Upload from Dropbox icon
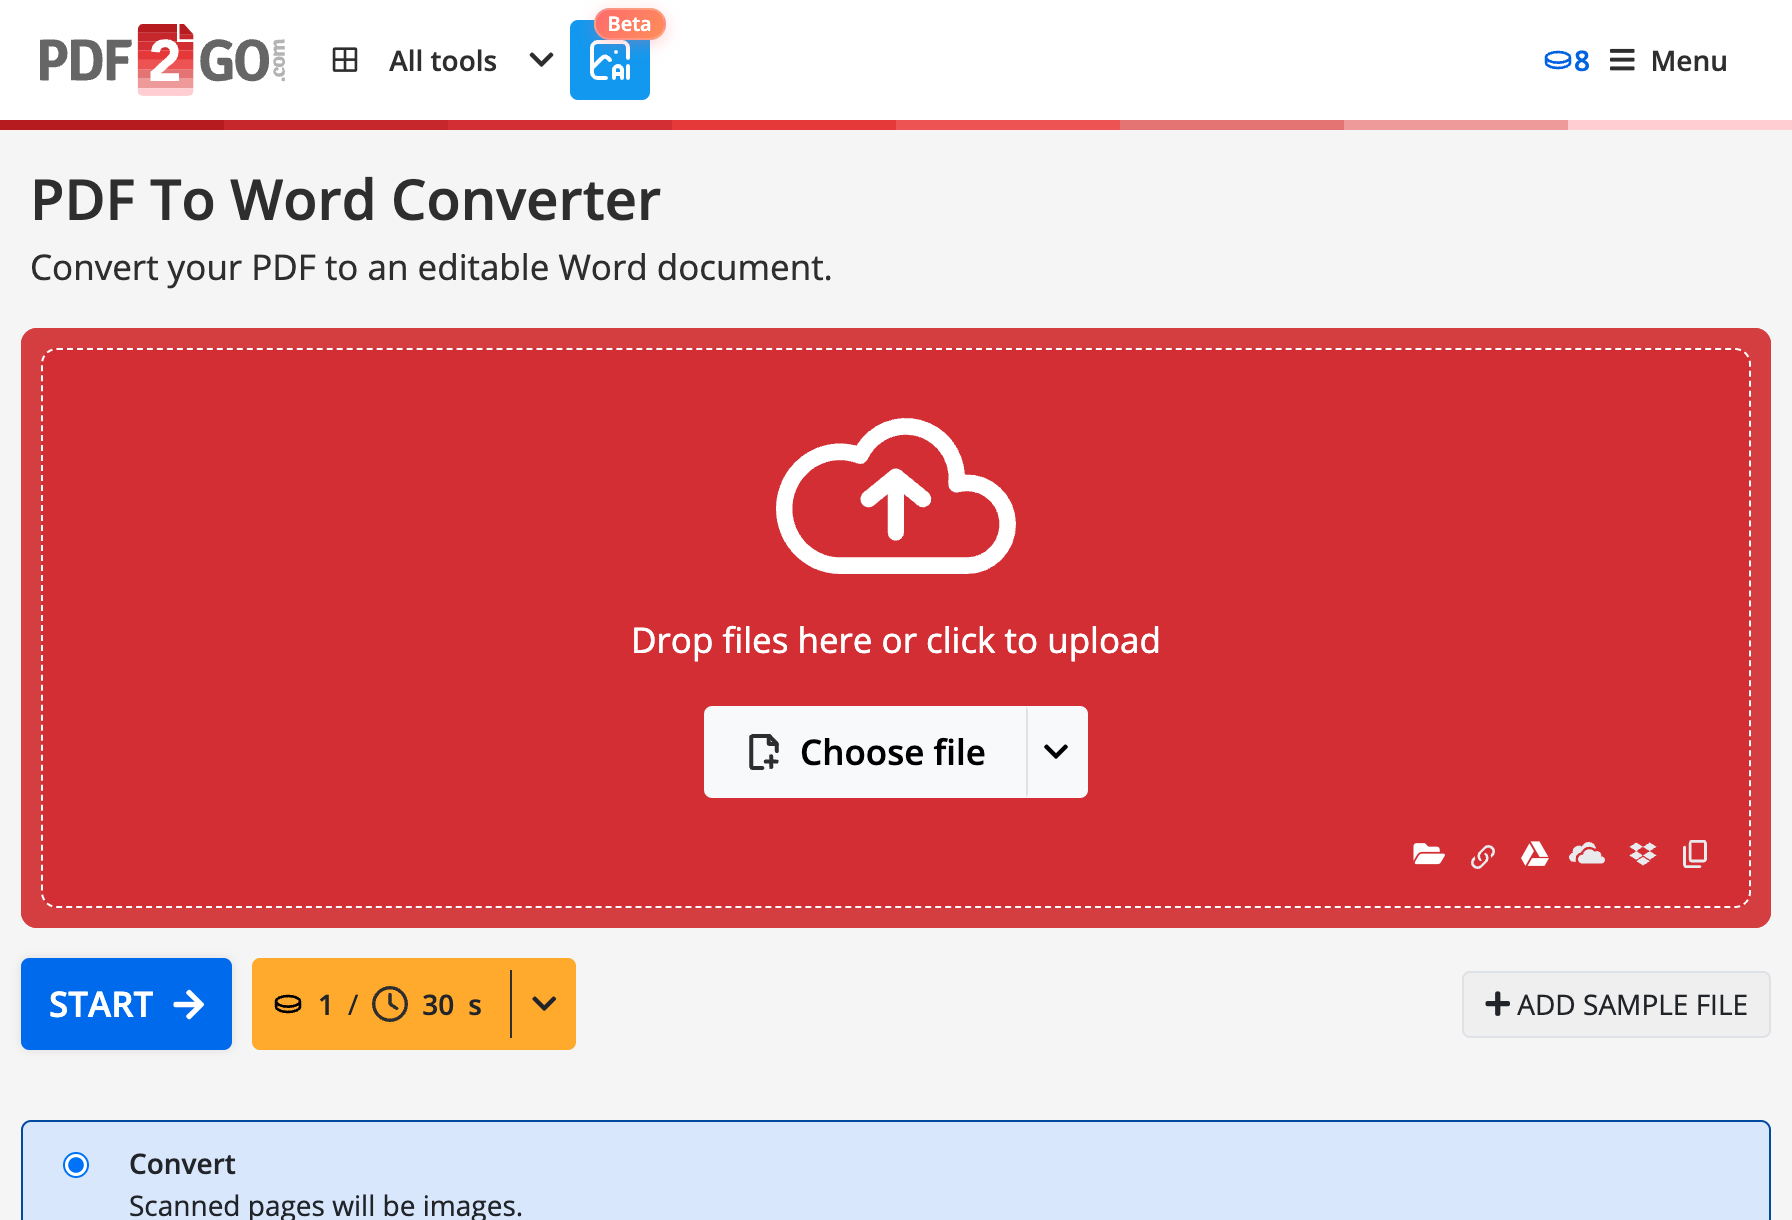Viewport: 1792px width, 1220px height. 1642,854
